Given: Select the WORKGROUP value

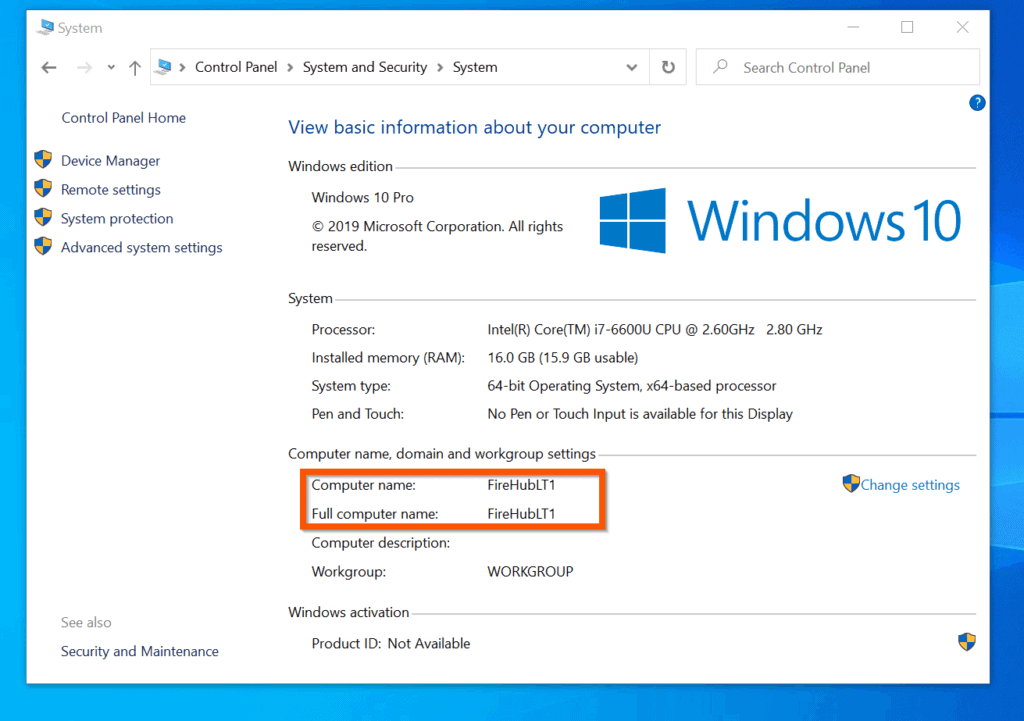Looking at the screenshot, I should [530, 571].
